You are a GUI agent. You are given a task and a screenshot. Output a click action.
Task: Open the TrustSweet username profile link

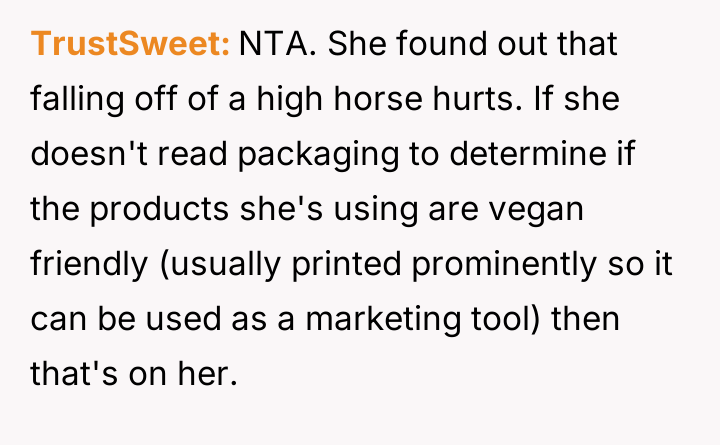click(131, 44)
